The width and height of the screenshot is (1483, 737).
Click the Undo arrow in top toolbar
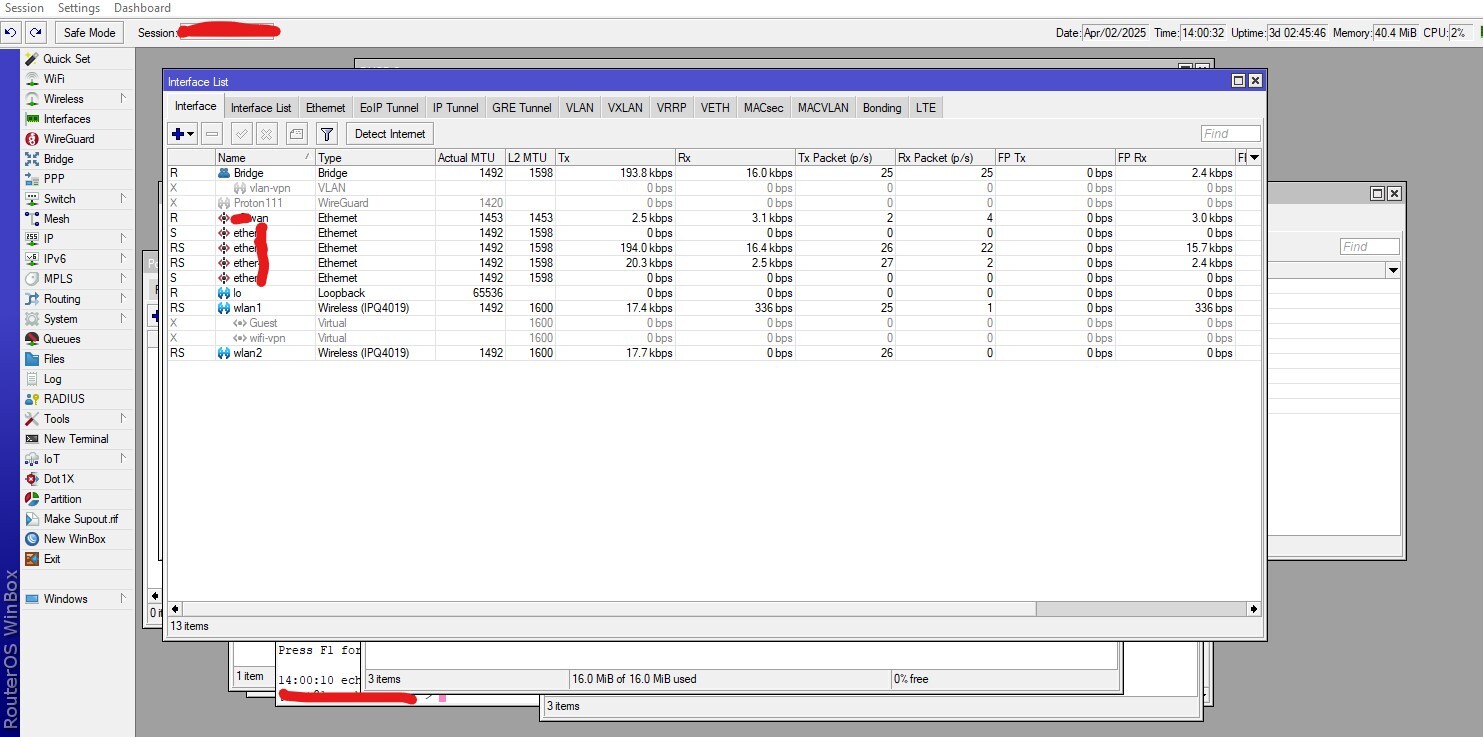coord(12,33)
